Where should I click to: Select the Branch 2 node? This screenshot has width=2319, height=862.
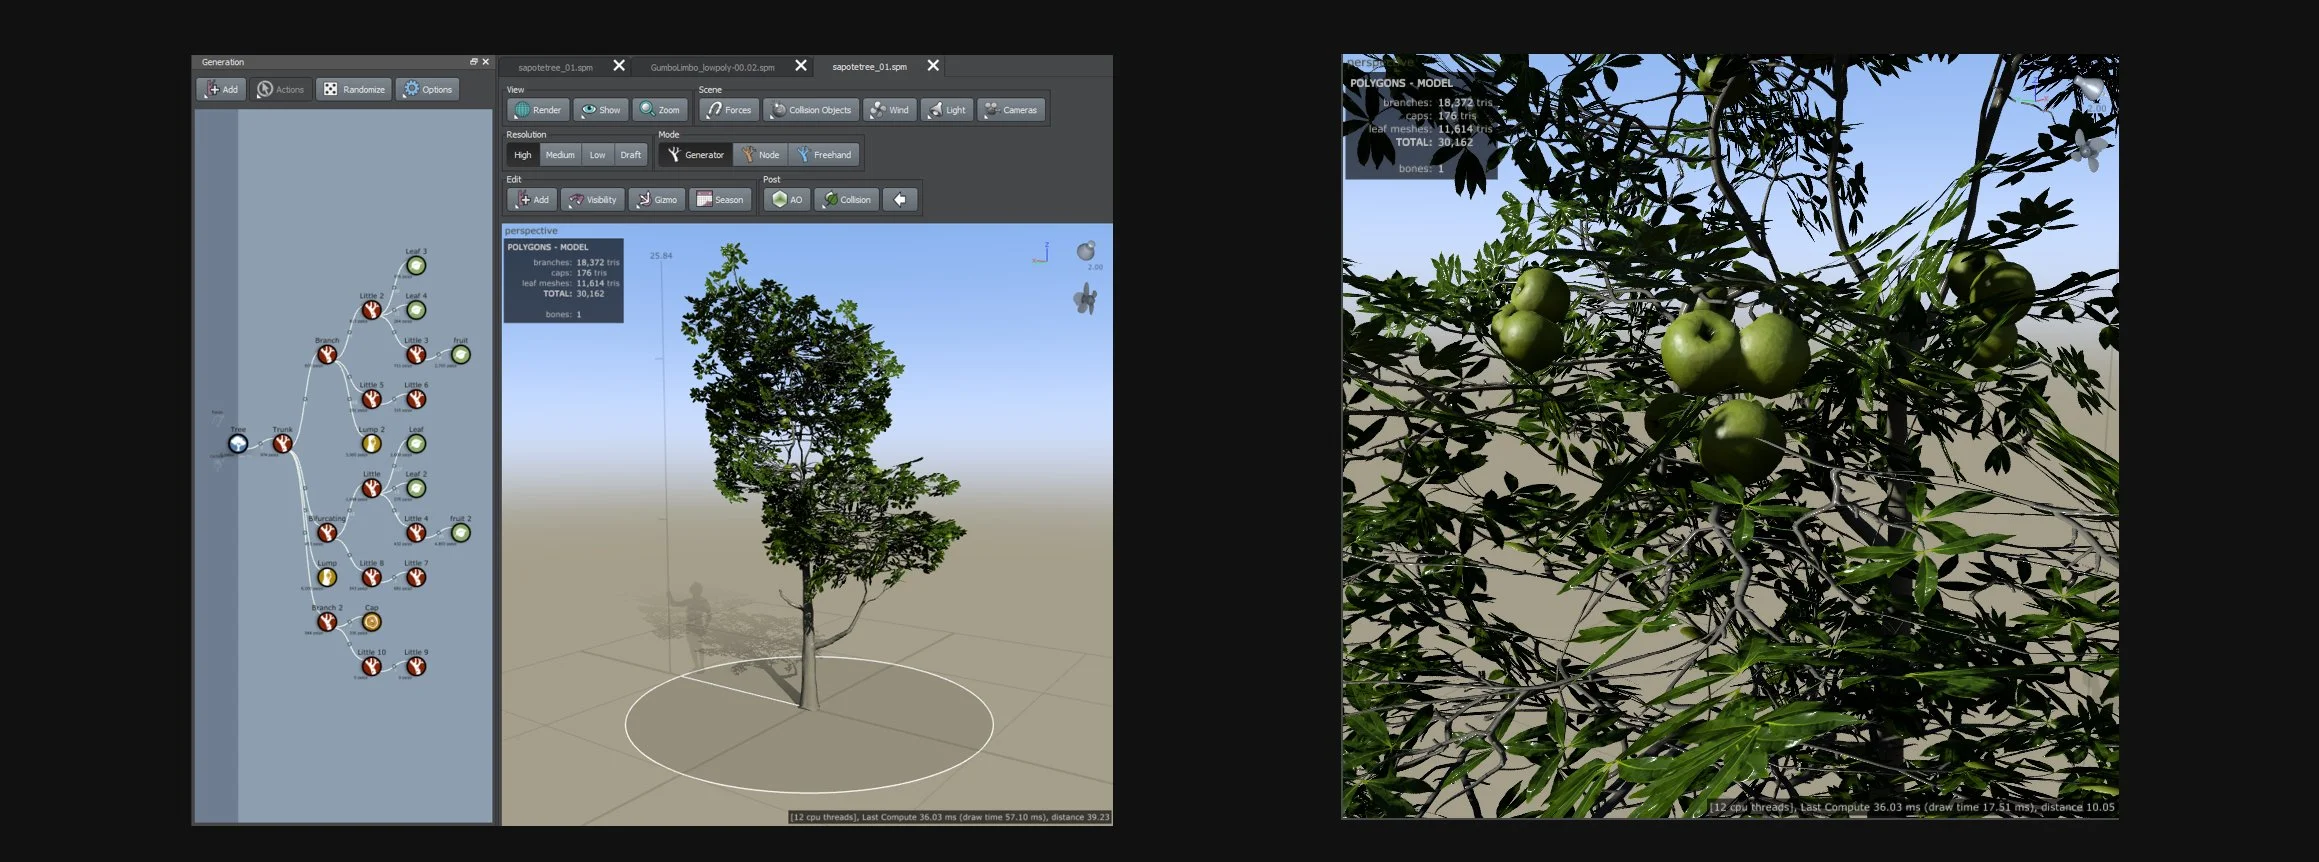(x=327, y=621)
